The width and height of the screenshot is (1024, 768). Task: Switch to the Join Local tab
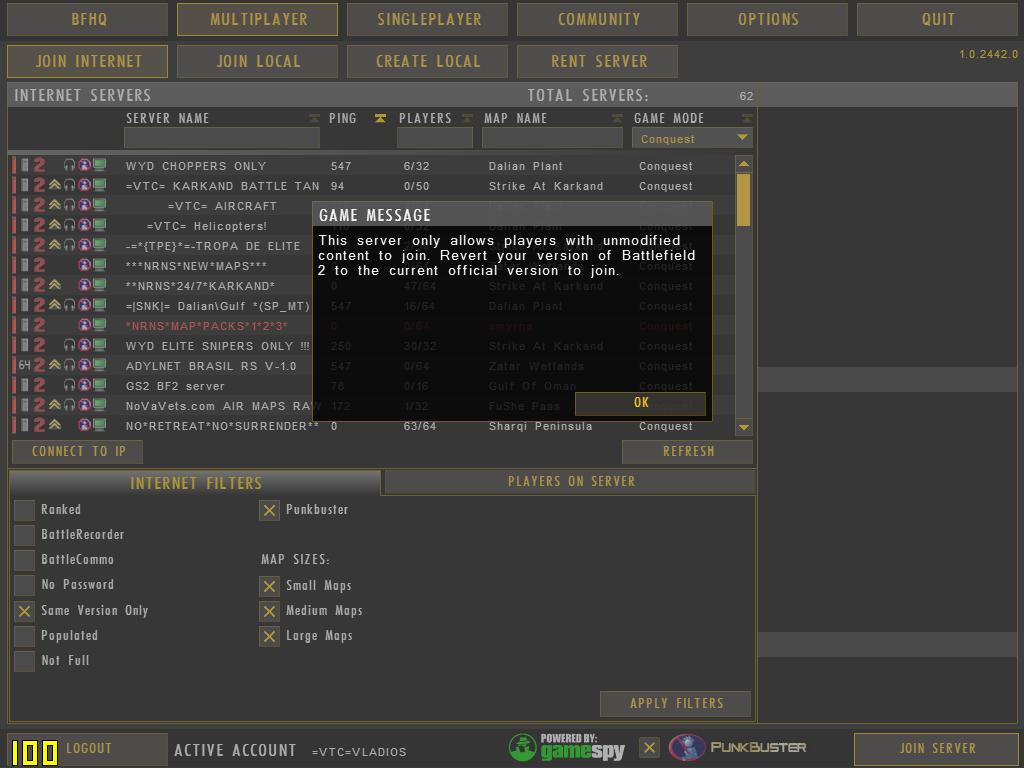[x=257, y=61]
